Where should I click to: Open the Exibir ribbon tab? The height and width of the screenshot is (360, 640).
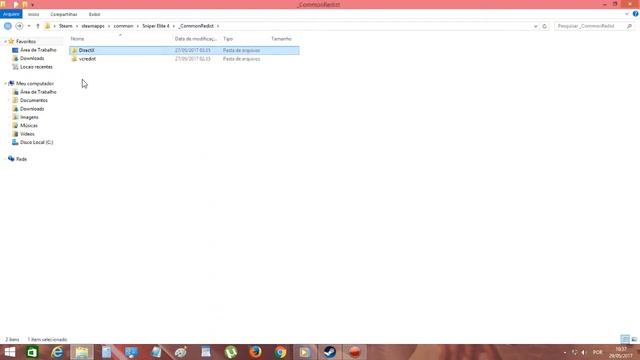94,14
